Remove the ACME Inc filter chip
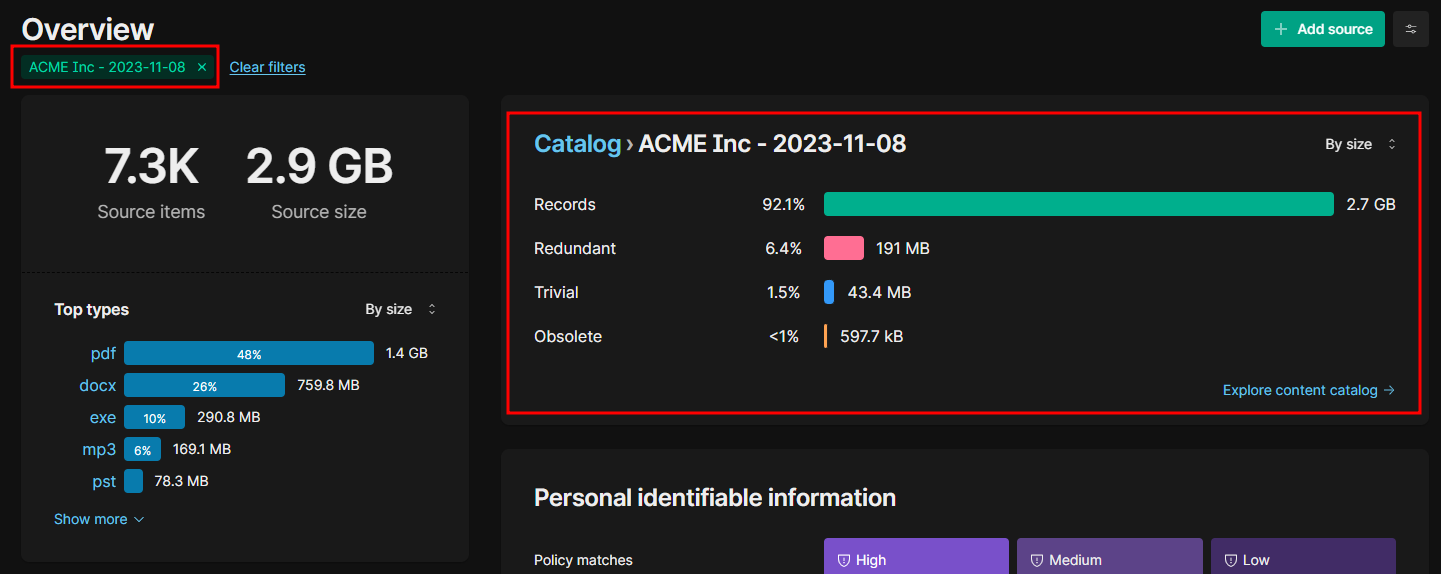This screenshot has width=1441, height=574. pyautogui.click(x=202, y=67)
